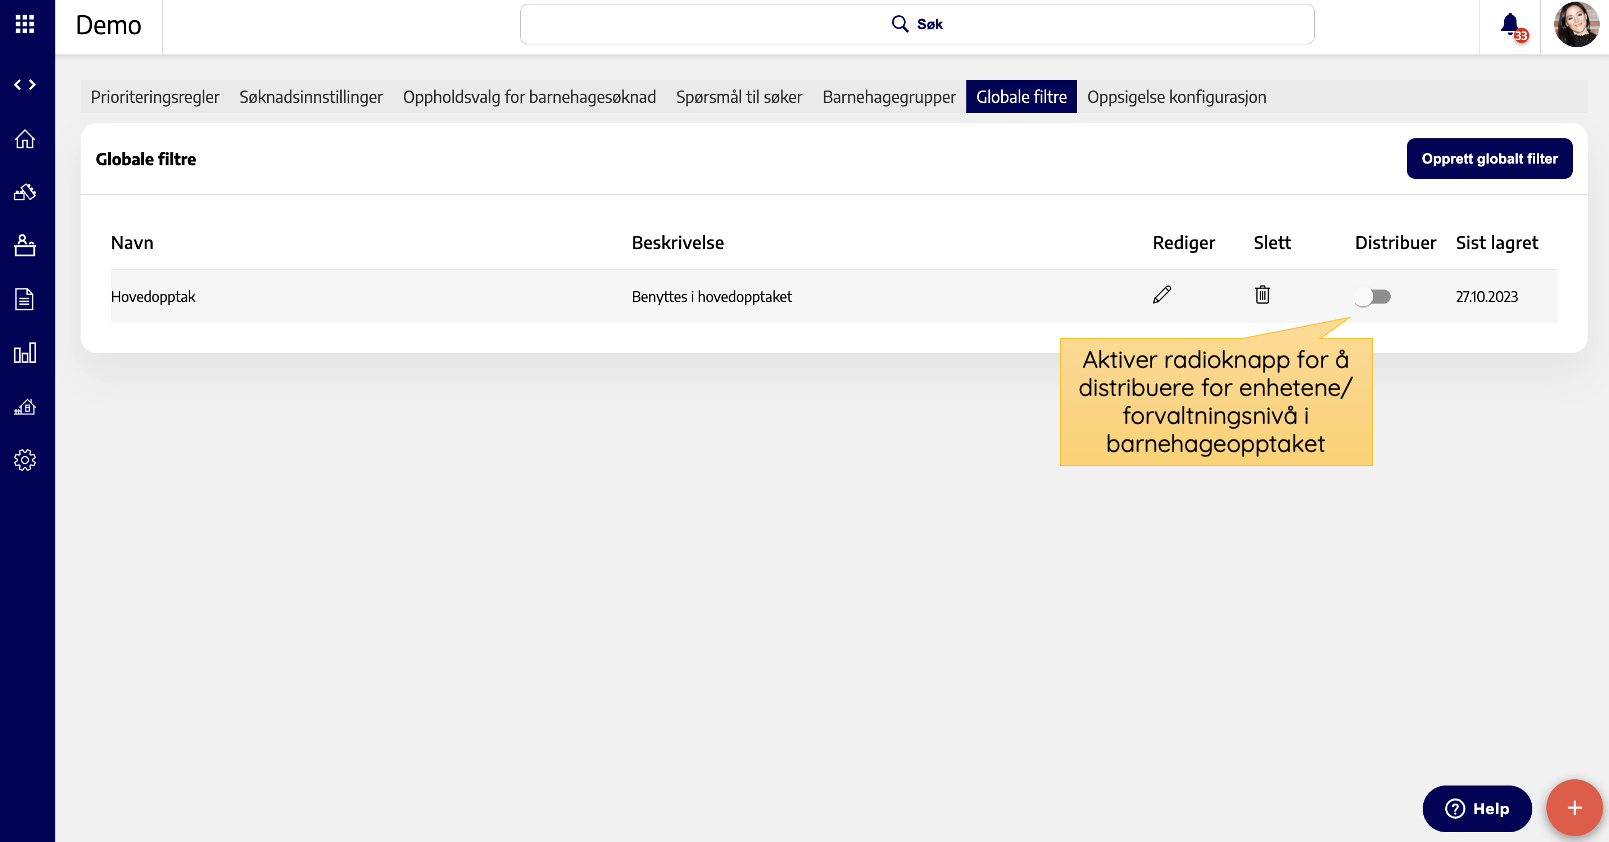The width and height of the screenshot is (1609, 842).
Task: Delete the Hovedopptak filter using trash icon
Action: pos(1263,295)
